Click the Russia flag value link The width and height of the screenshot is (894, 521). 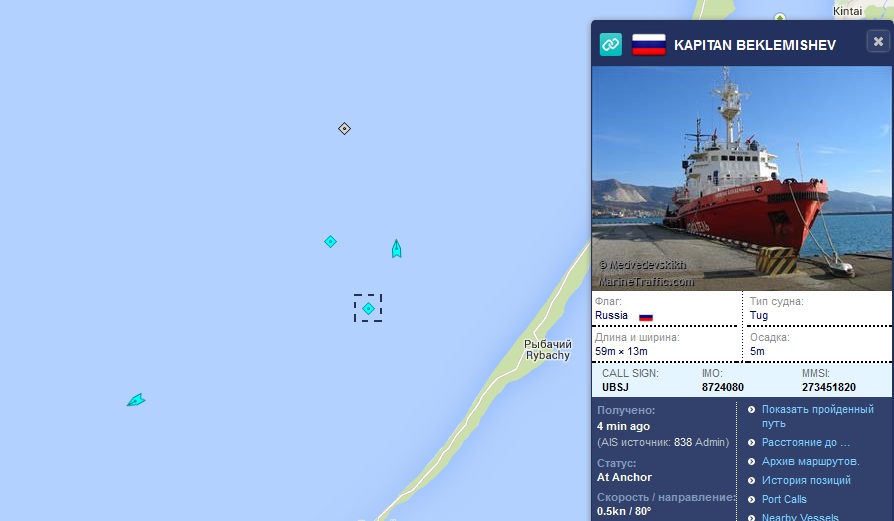(x=611, y=315)
